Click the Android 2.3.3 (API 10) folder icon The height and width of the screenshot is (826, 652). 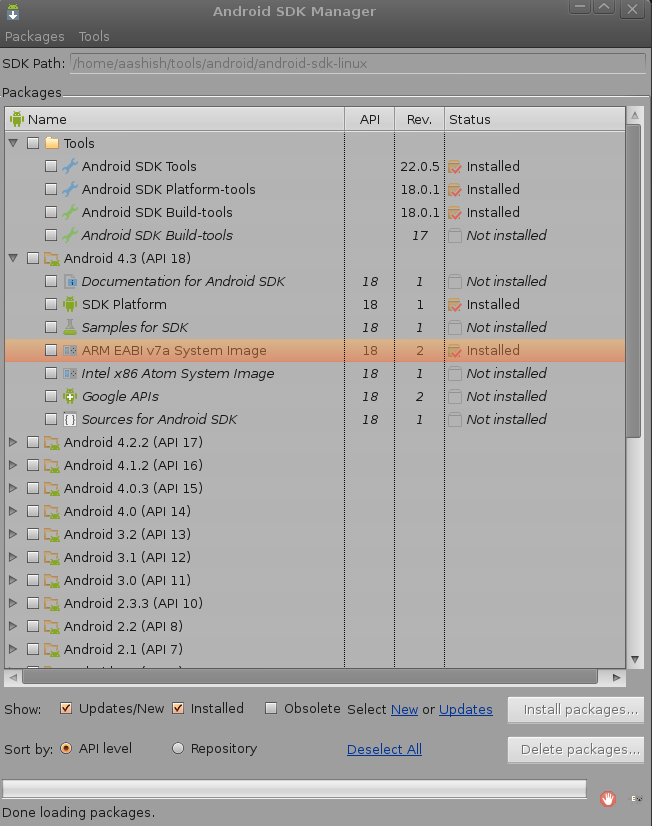click(x=52, y=604)
